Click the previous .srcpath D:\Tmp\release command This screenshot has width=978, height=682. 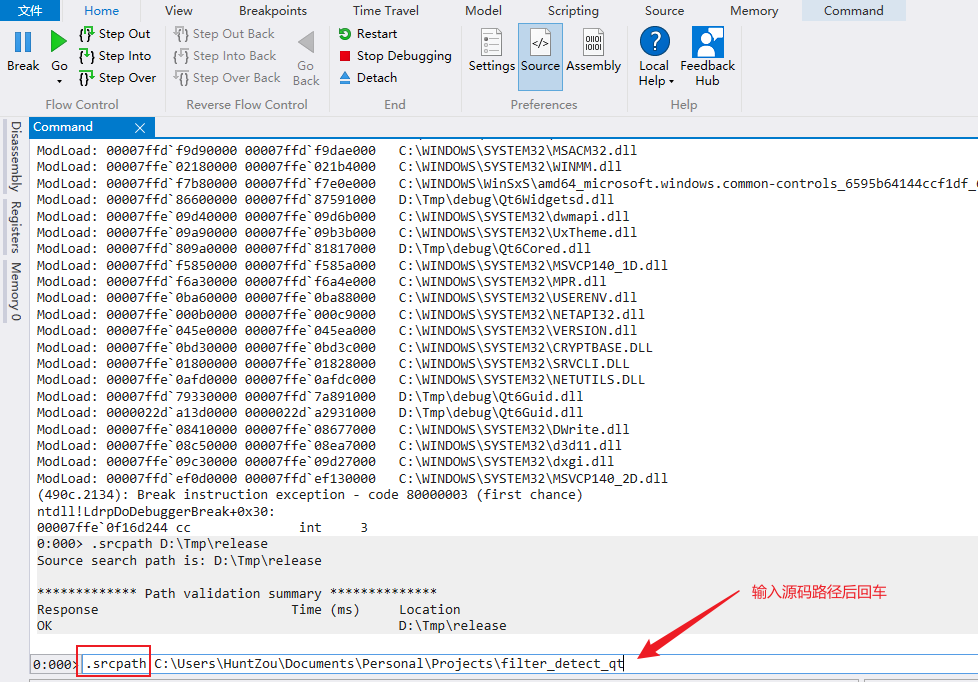tap(152, 543)
